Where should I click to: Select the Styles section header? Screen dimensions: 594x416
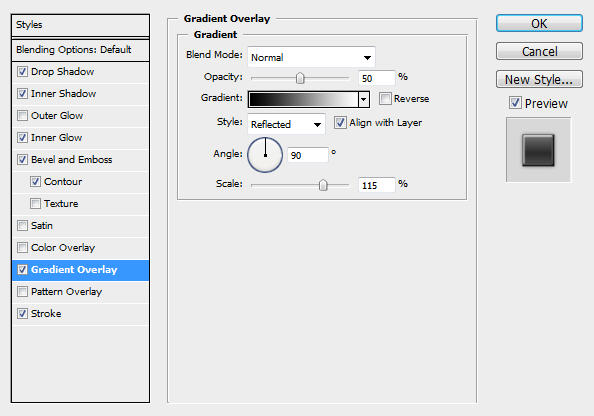click(x=80, y=25)
